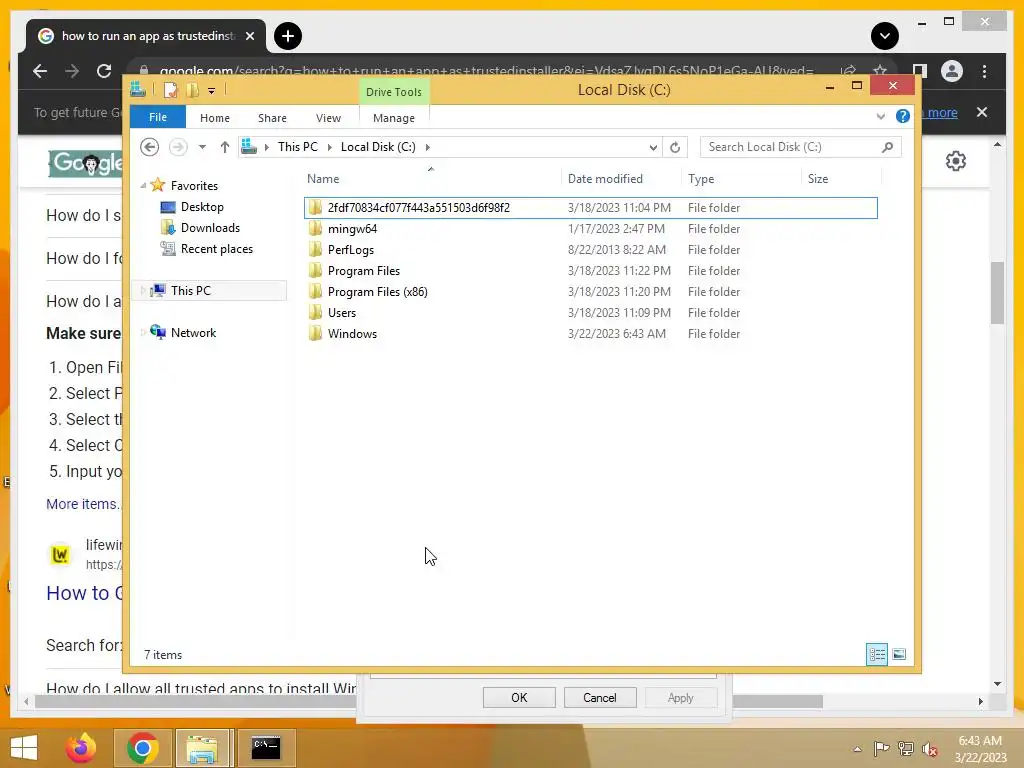Select Downloads in Favorites

pos(200,228)
